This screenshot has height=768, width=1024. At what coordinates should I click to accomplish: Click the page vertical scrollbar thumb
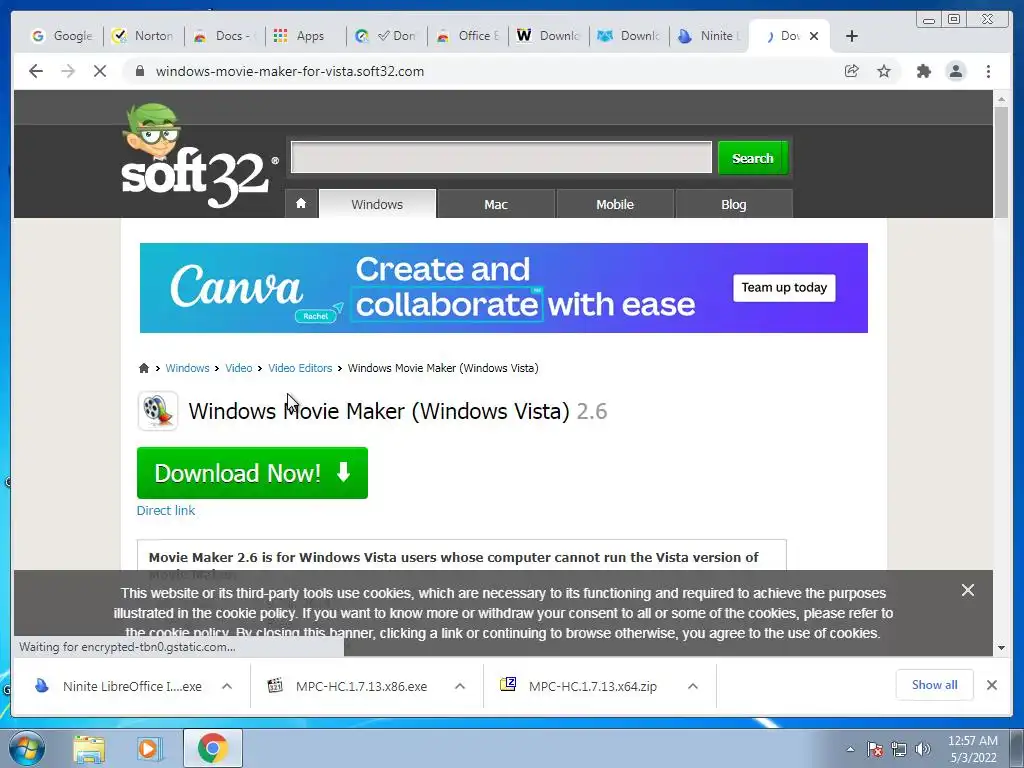1001,162
